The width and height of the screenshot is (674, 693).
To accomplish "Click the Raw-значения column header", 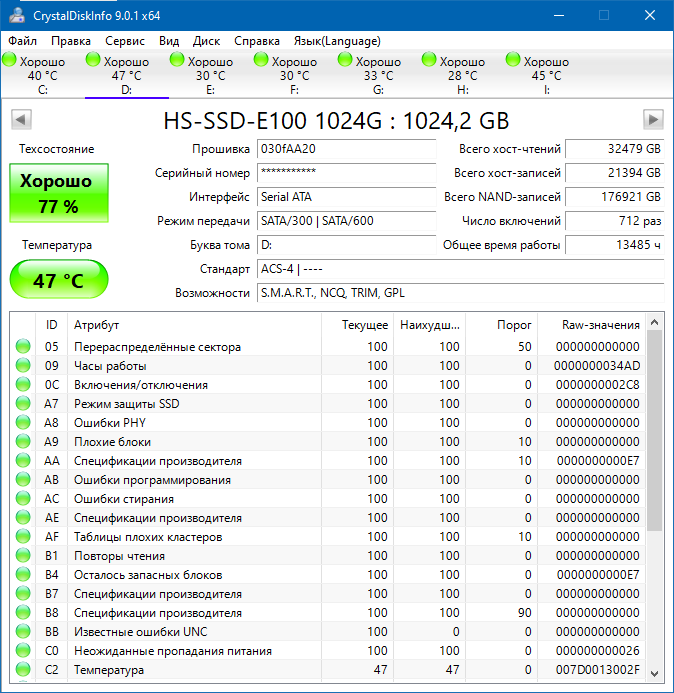I will [591, 325].
